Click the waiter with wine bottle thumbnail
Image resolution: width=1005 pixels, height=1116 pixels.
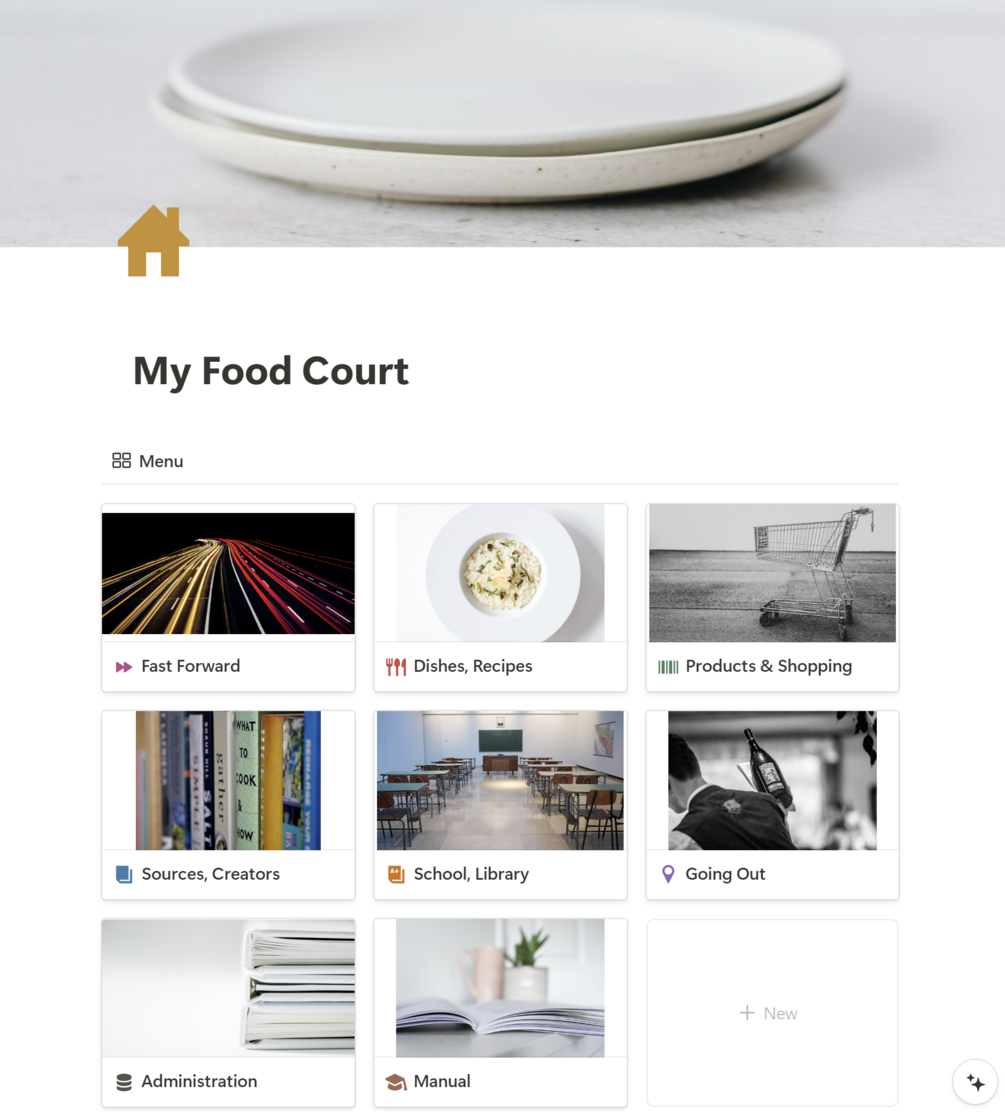click(x=772, y=780)
